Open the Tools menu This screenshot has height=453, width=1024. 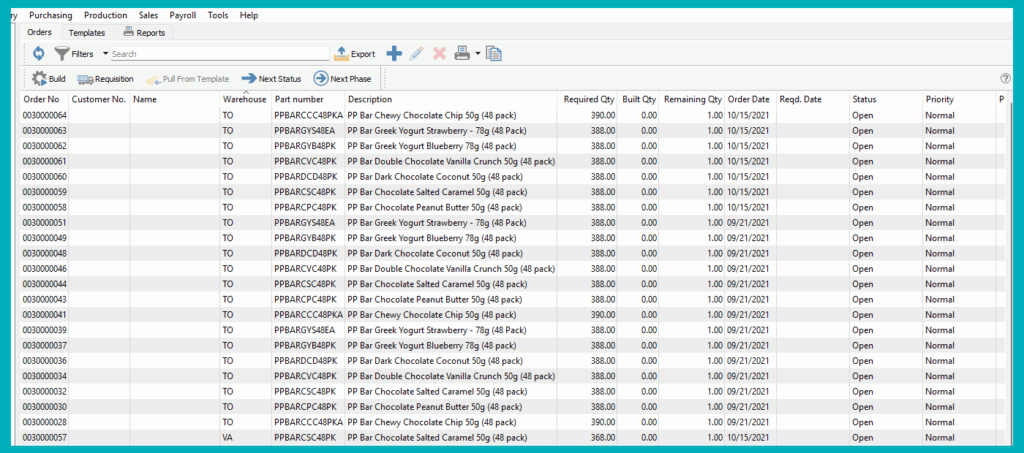click(218, 15)
